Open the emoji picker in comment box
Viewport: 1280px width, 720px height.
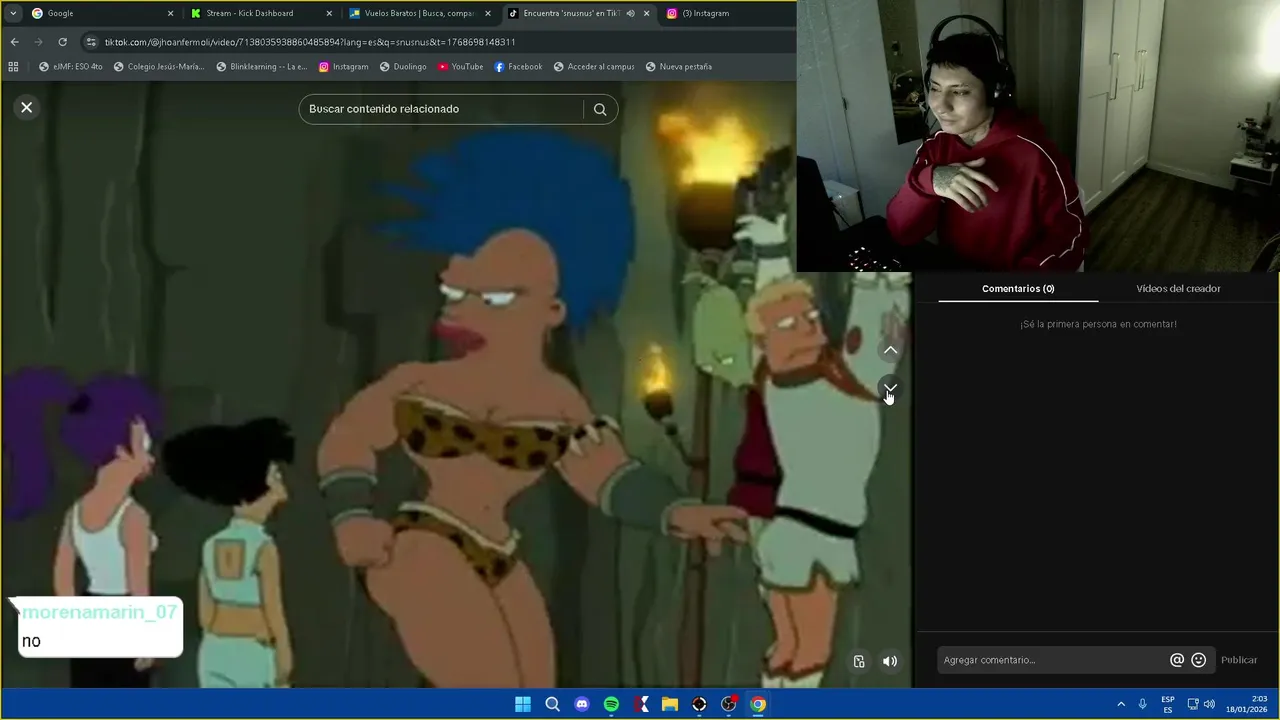(1198, 660)
